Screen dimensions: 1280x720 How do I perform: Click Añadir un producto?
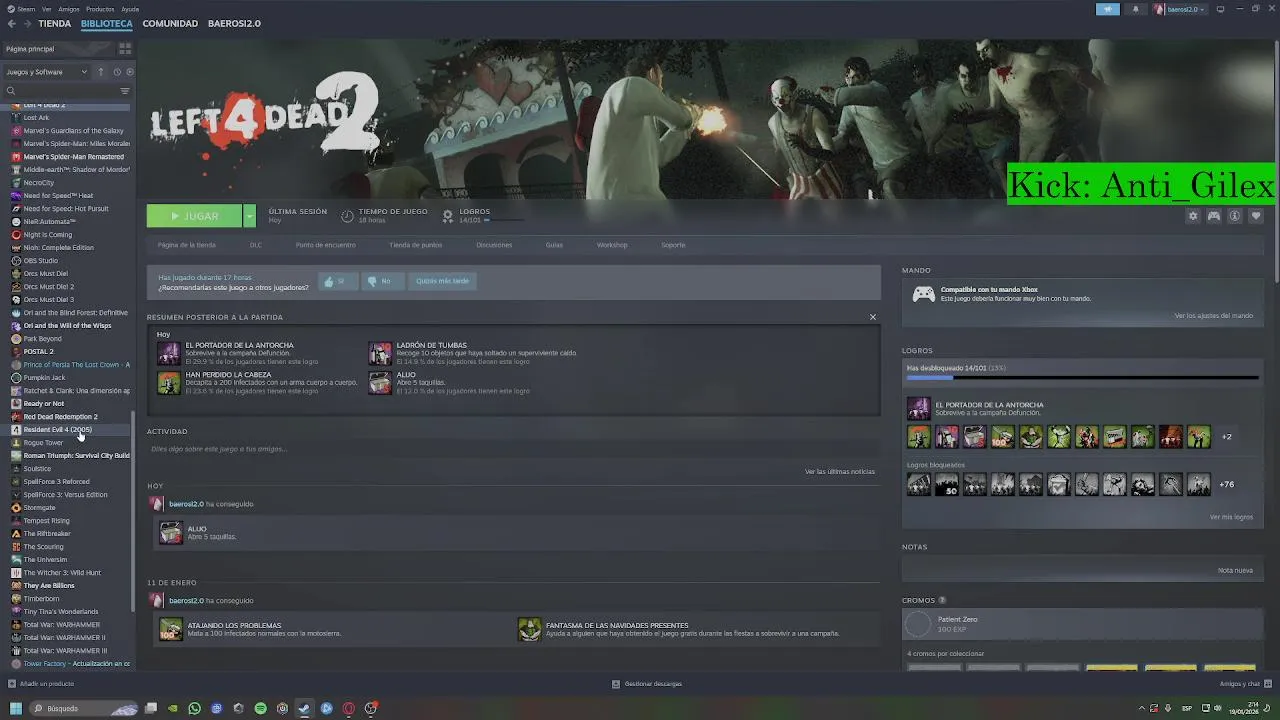click(x=41, y=684)
